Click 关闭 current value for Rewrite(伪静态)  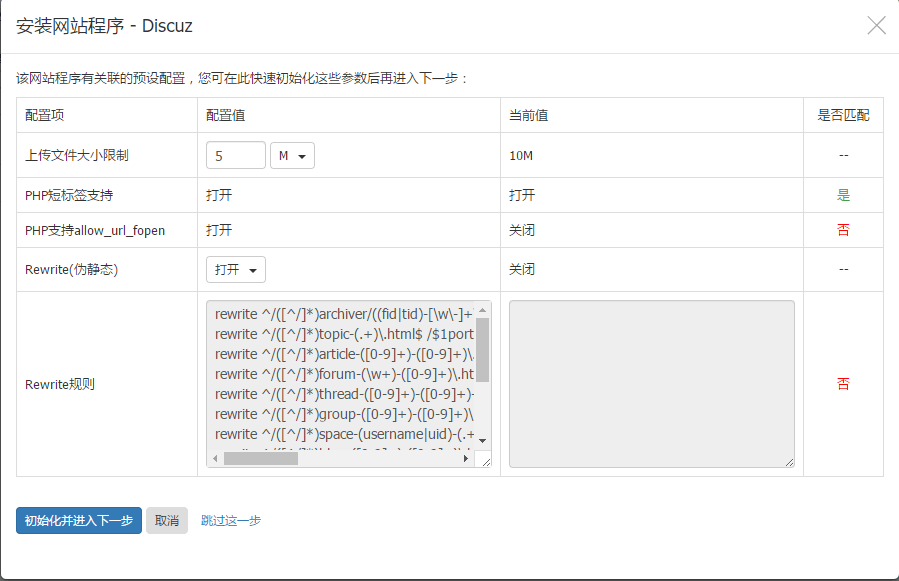[522, 269]
